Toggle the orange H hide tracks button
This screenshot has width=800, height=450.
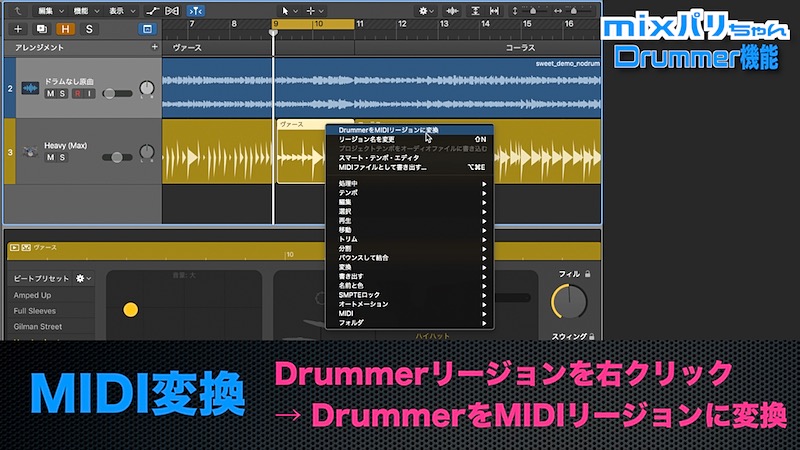click(65, 29)
